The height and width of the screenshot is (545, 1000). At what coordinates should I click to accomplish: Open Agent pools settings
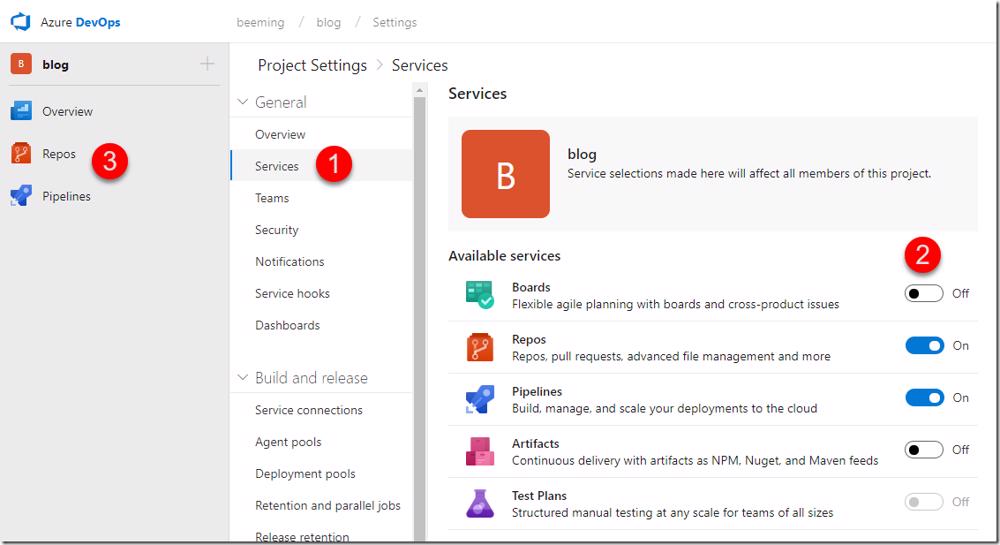click(x=288, y=442)
